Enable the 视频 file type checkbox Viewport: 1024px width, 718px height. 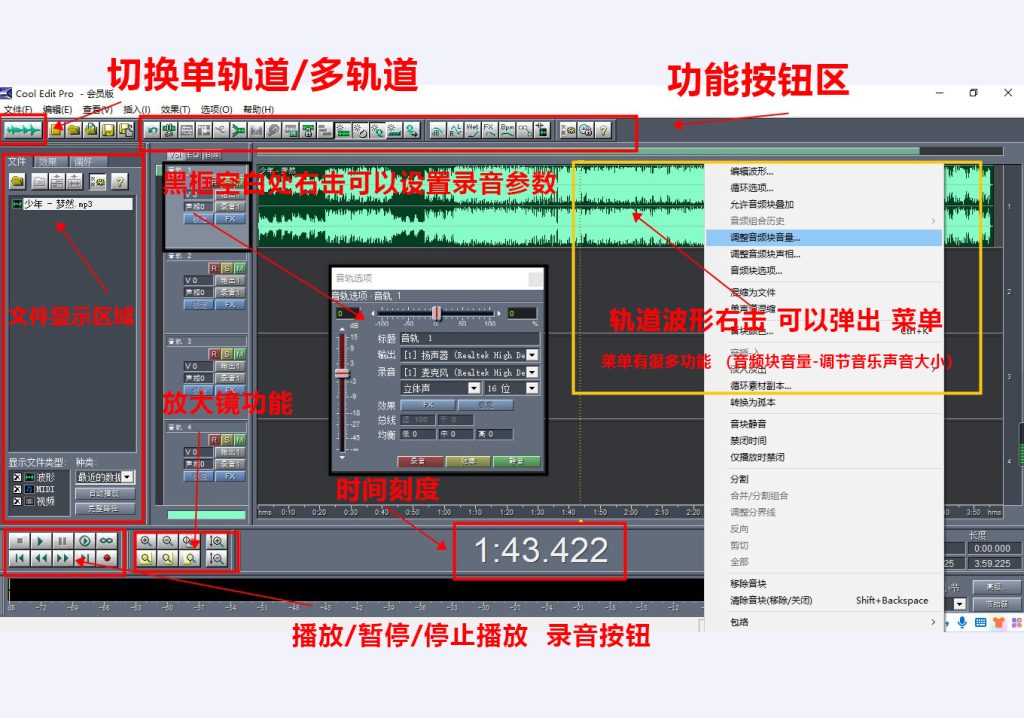pyautogui.click(x=16, y=500)
